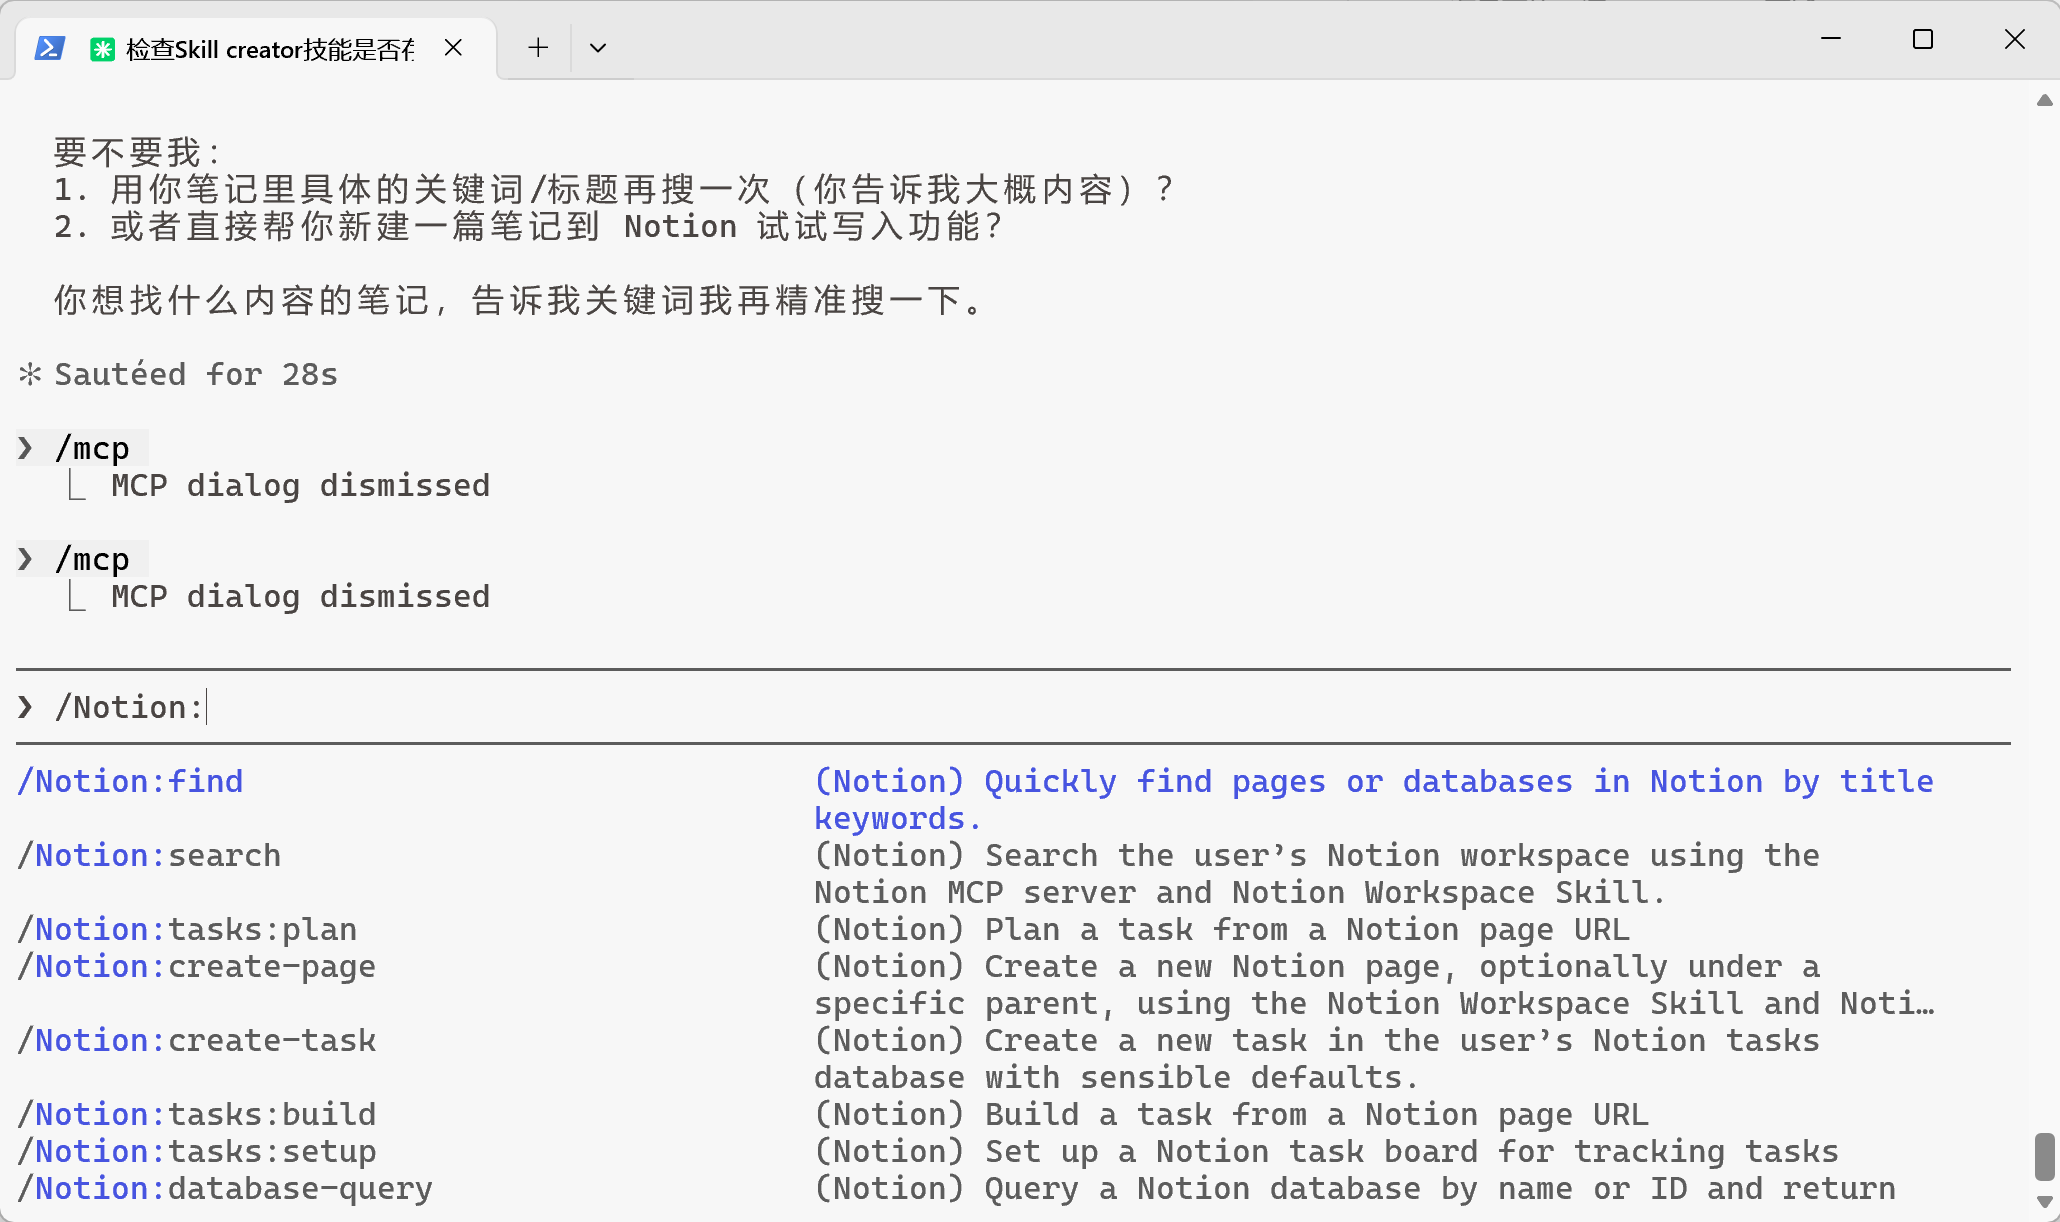
Task: Click the option 1 line about 关键词/标题
Action: [614, 189]
